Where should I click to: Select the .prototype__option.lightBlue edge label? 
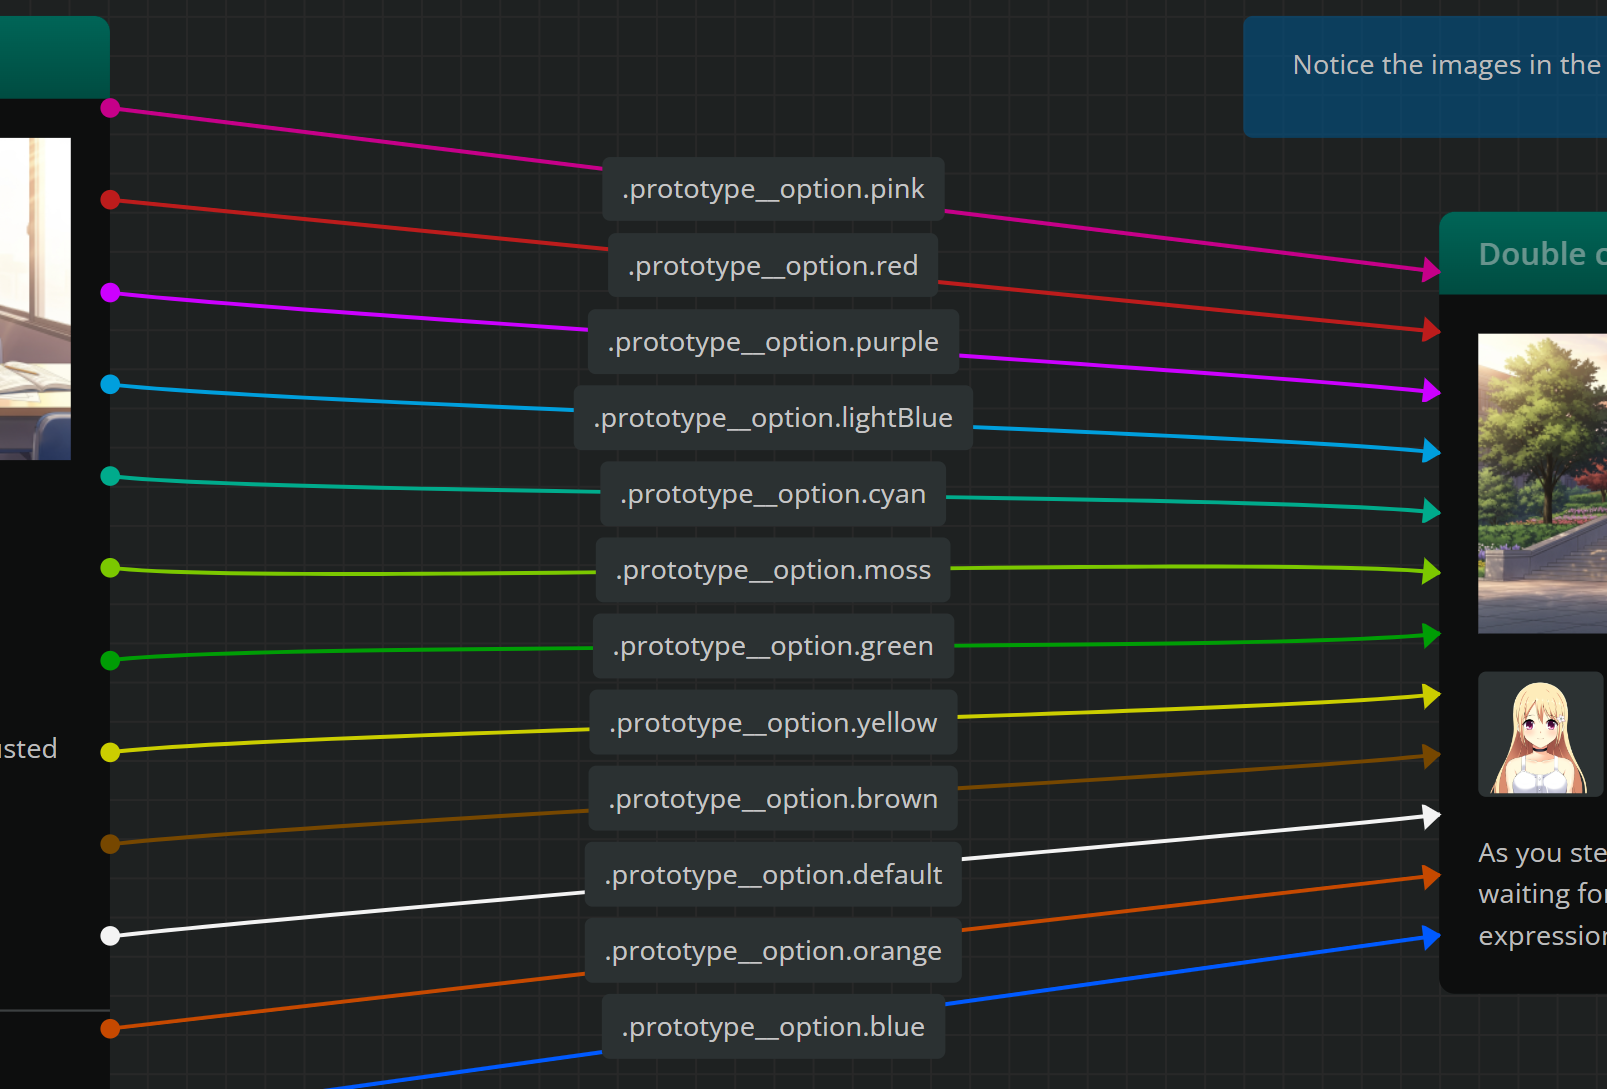pyautogui.click(x=773, y=418)
